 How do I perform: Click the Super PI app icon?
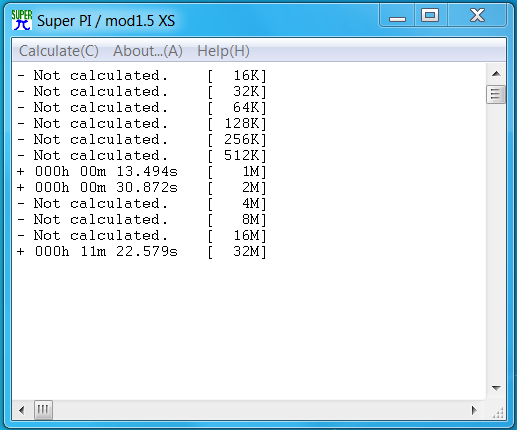[x=22, y=20]
